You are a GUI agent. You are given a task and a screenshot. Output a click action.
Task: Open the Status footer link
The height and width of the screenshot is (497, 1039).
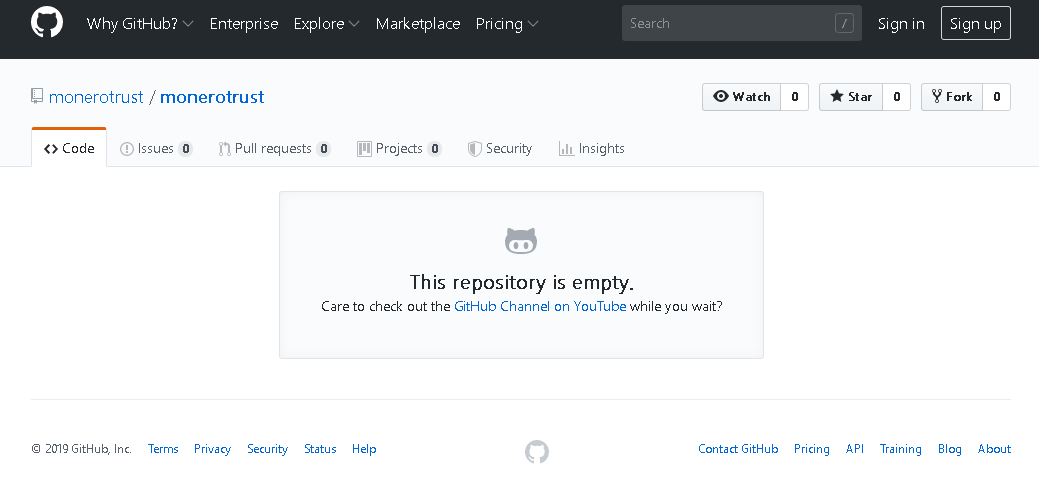point(320,449)
